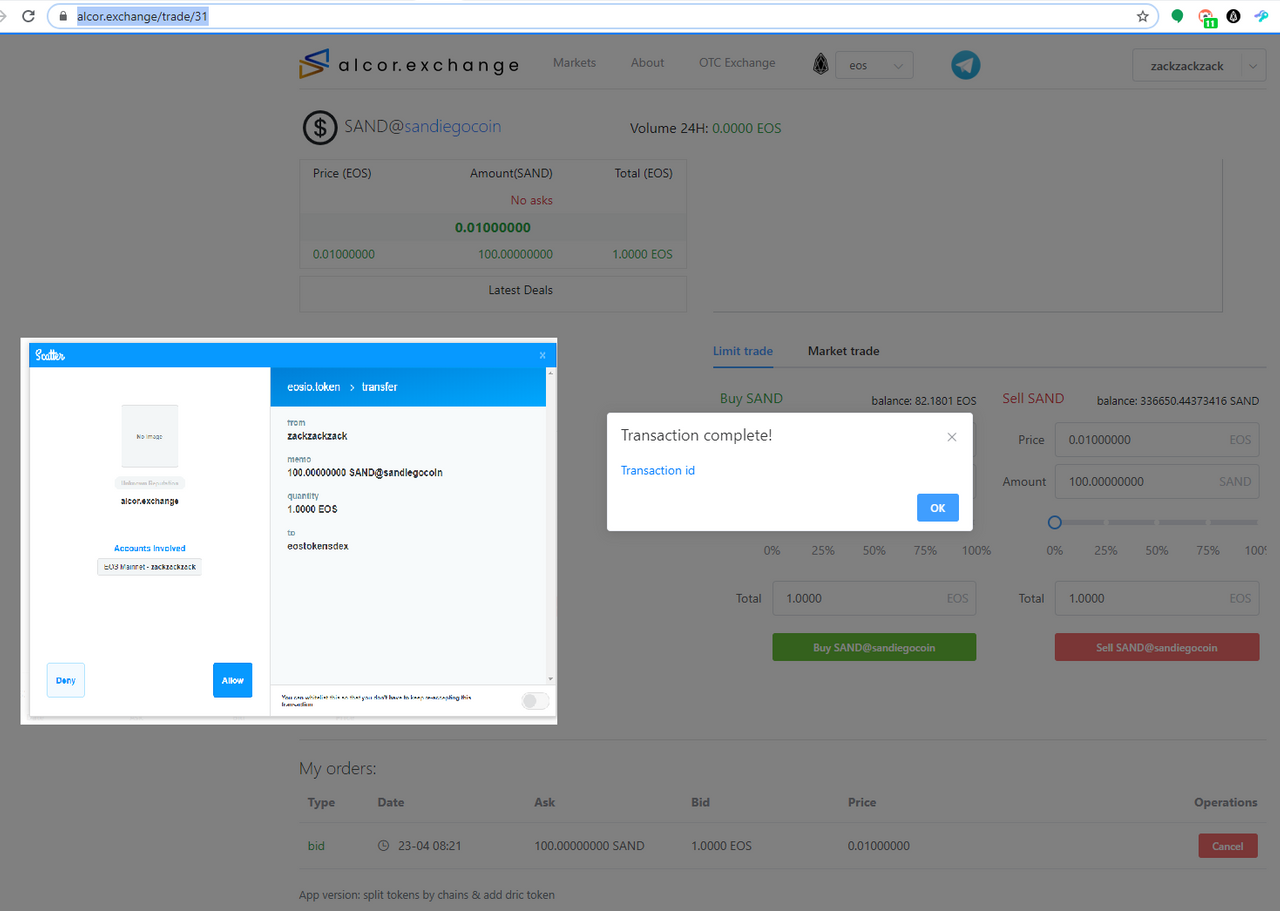Screen dimensions: 1280x911
Task: Click 25% under sell slider
Action: click(x=1105, y=551)
